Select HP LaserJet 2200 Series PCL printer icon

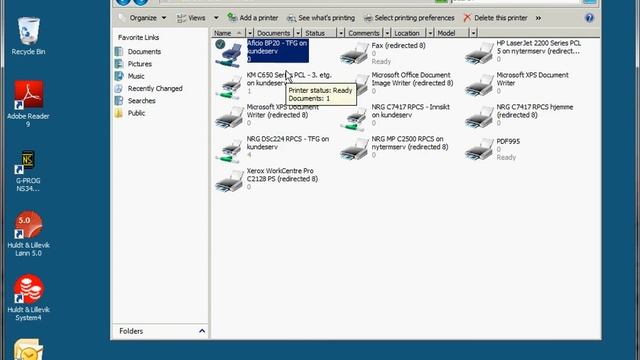click(x=479, y=53)
